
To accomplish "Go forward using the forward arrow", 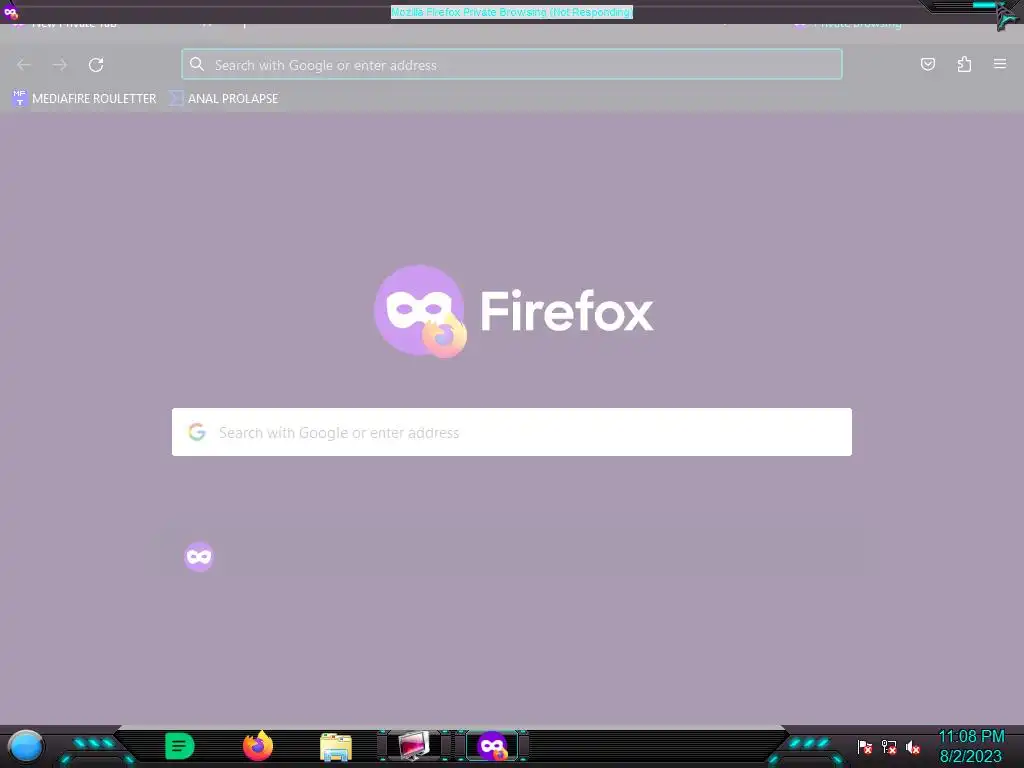I will click(x=60, y=65).
